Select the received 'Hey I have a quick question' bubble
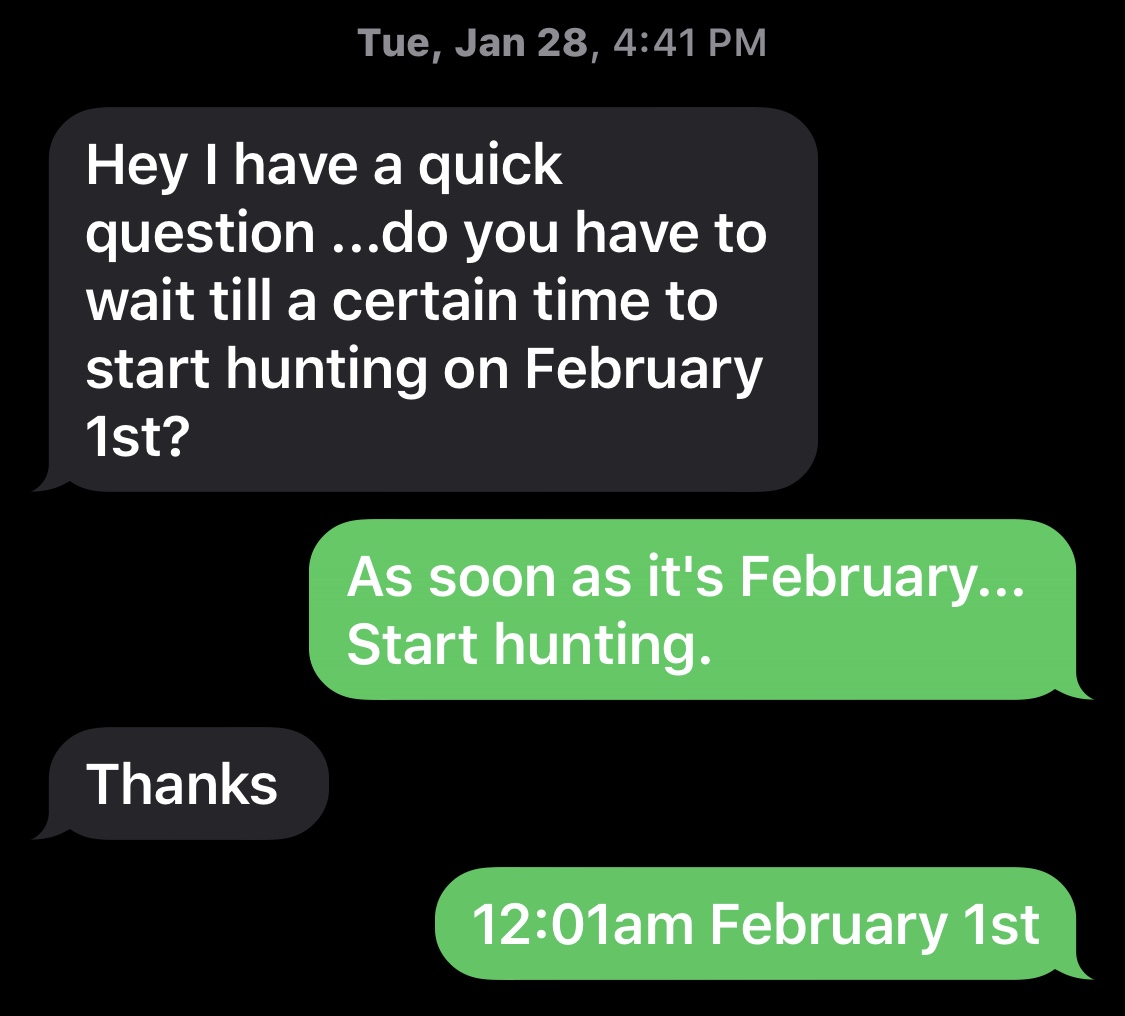Screen dimensions: 1125x1016 (432, 300)
